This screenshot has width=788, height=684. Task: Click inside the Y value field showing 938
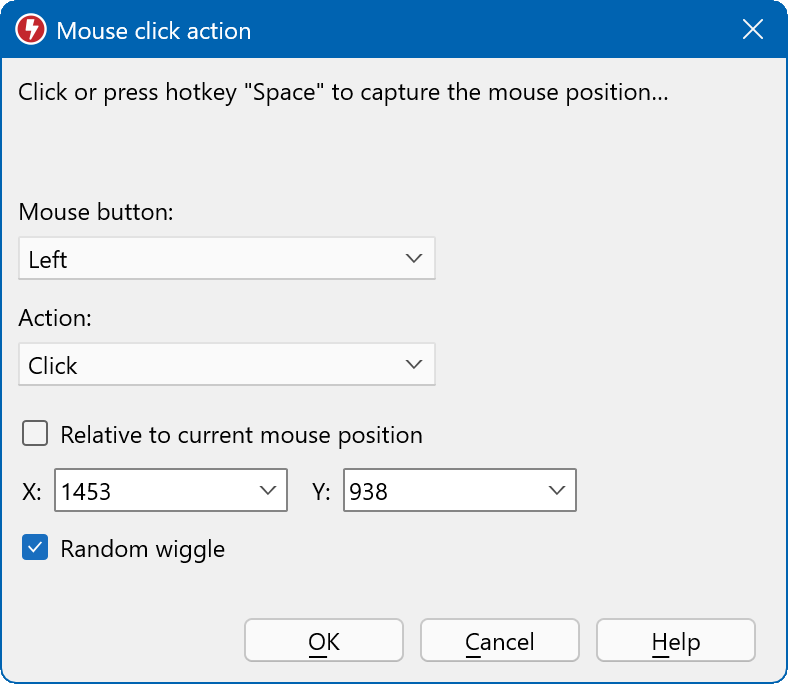[440, 491]
